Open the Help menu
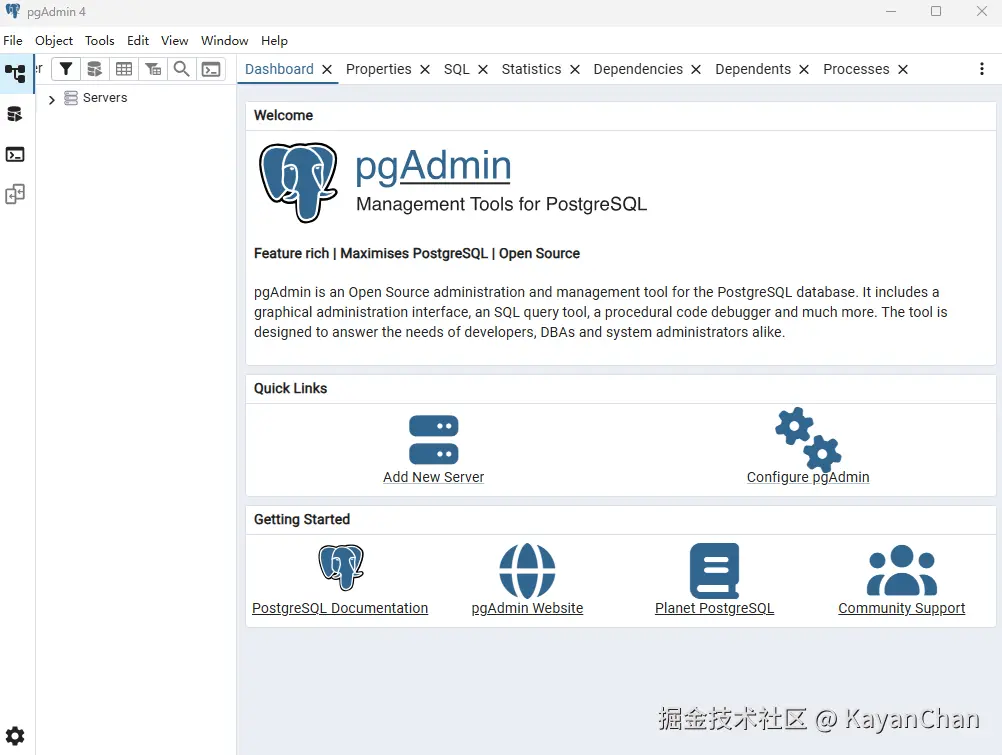This screenshot has height=755, width=1002. (x=274, y=40)
